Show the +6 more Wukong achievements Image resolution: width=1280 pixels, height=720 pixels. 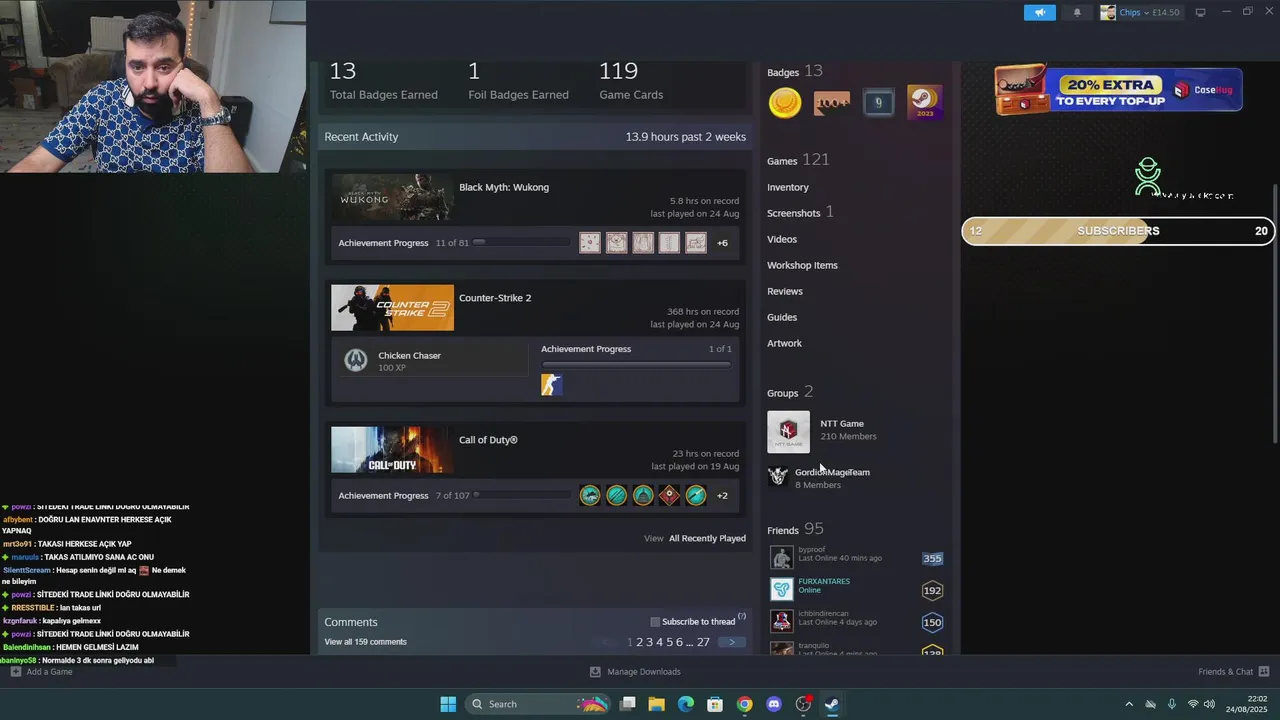pos(722,243)
